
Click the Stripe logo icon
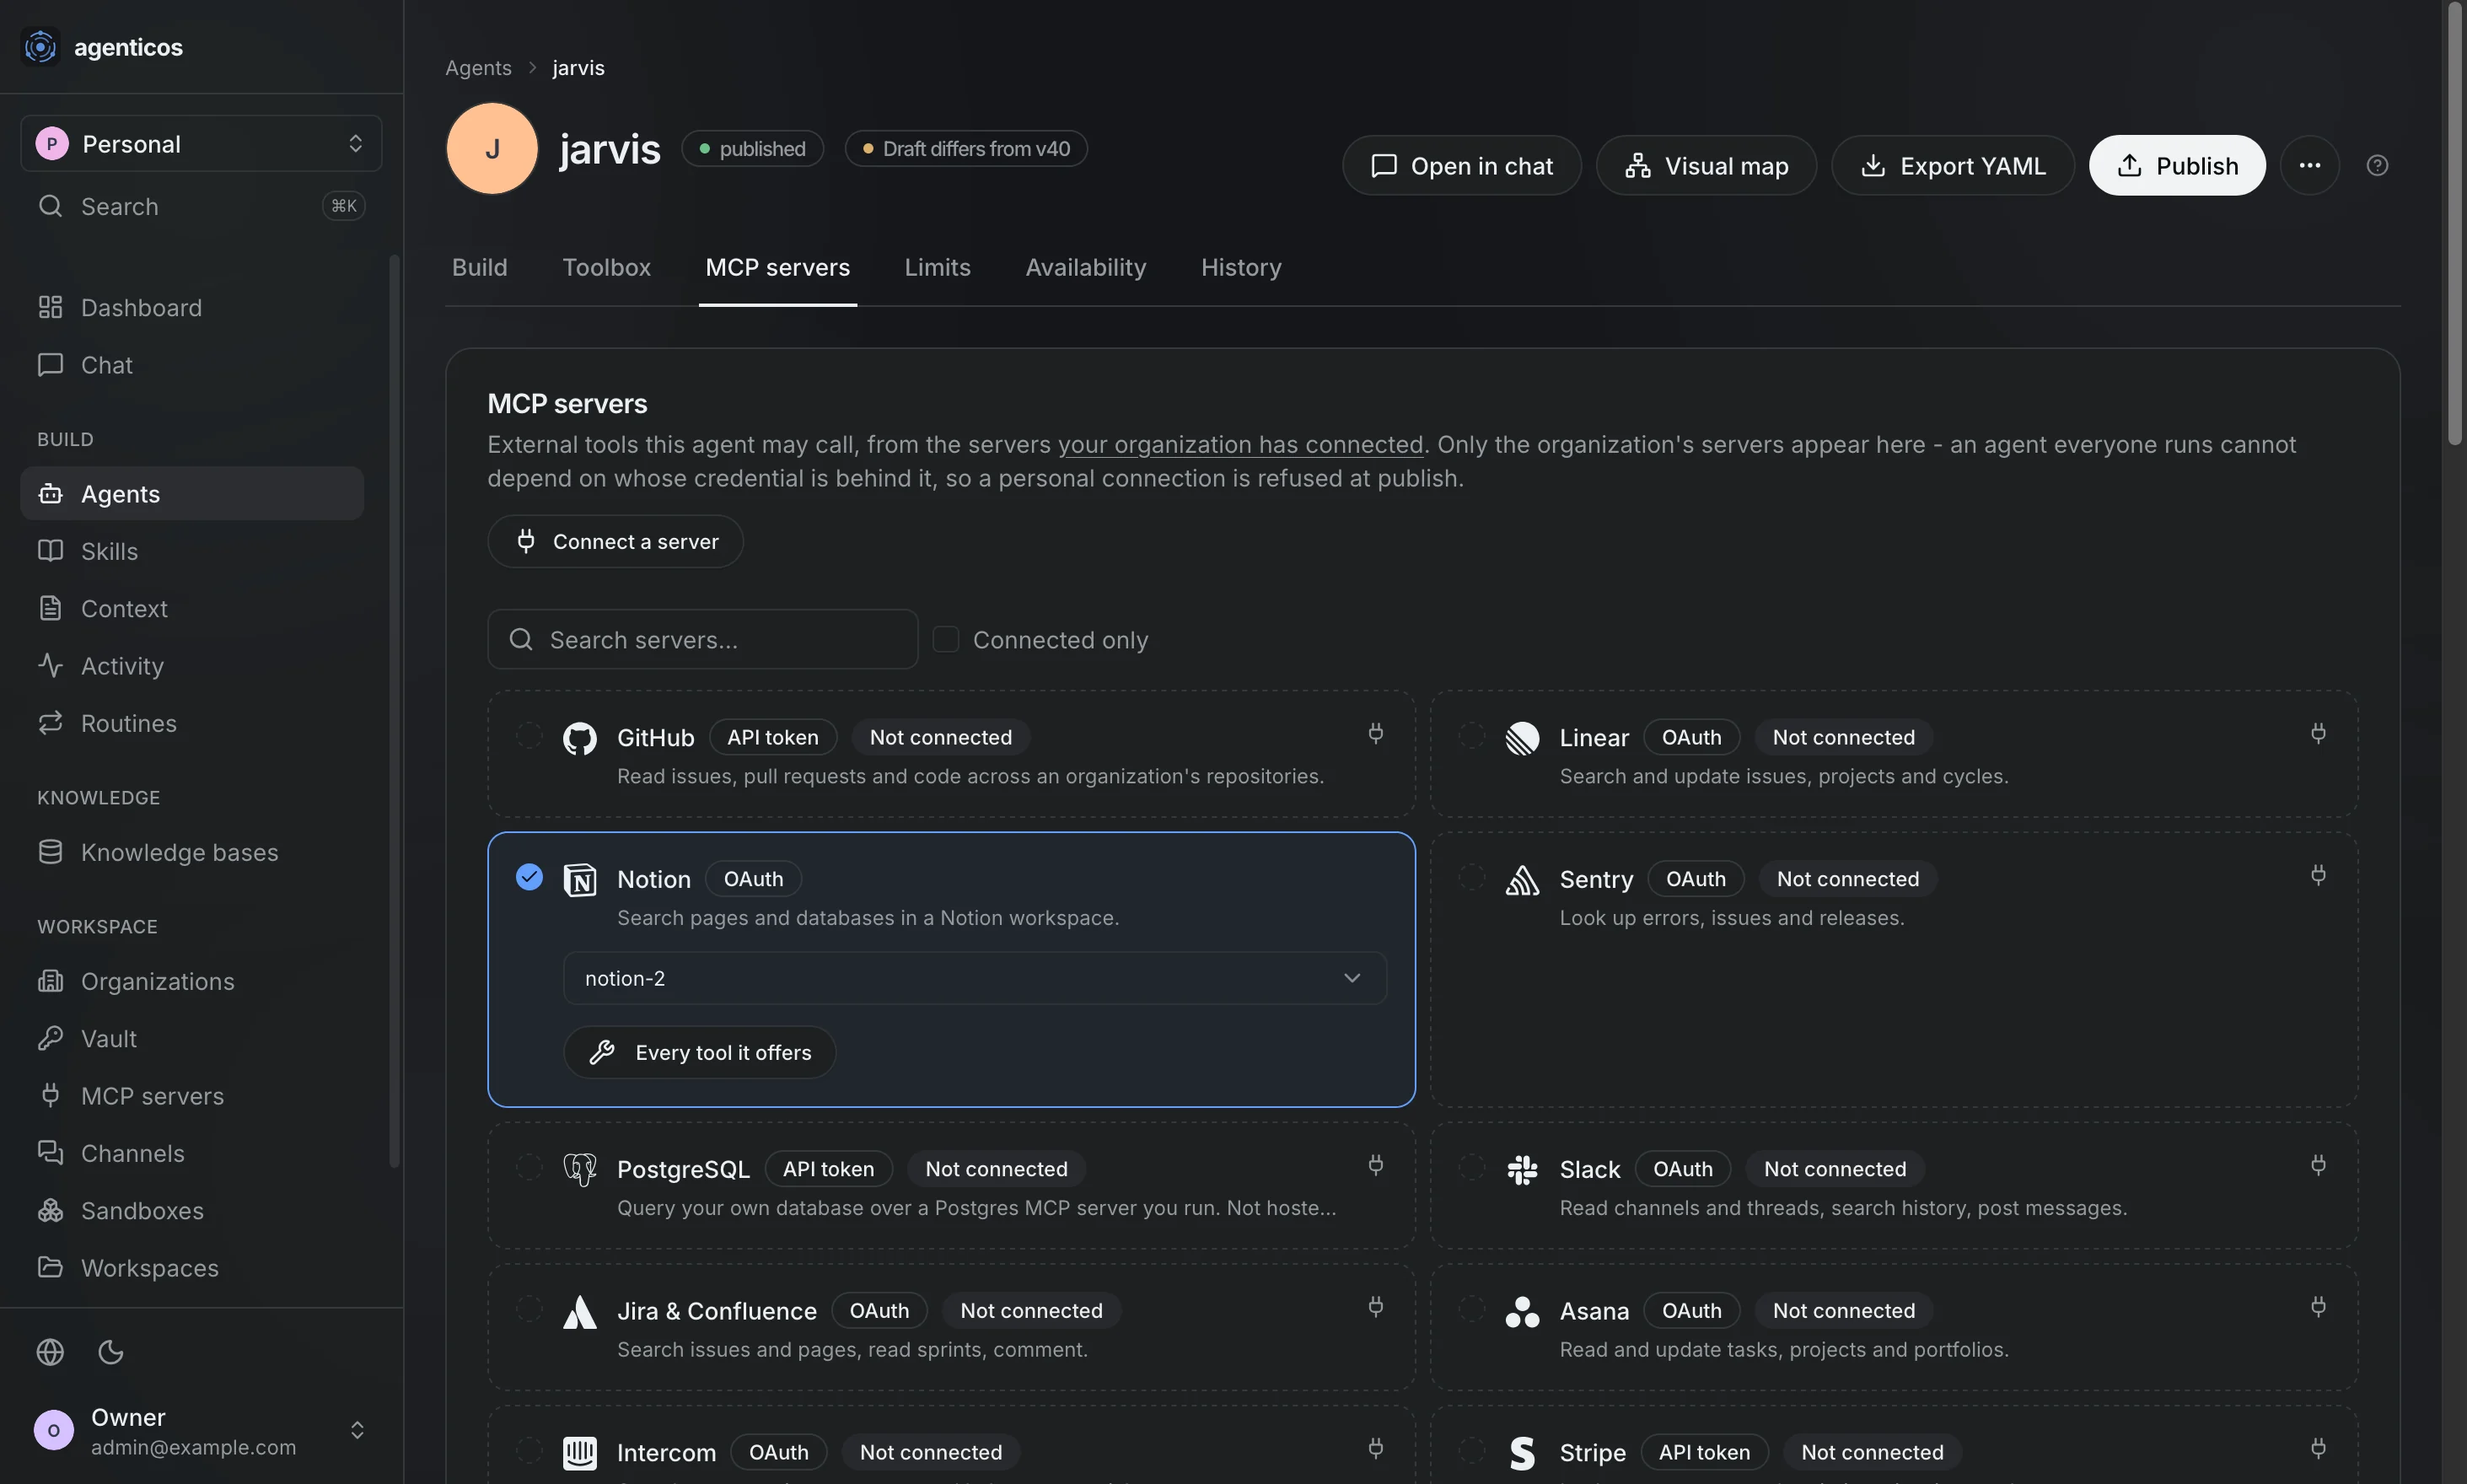coord(1522,1453)
